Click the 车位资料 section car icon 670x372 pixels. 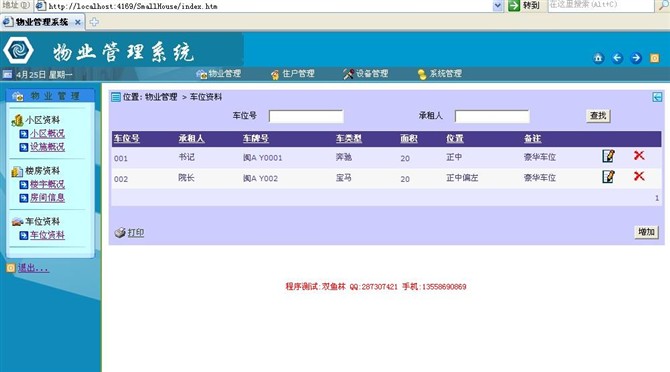pos(17,222)
